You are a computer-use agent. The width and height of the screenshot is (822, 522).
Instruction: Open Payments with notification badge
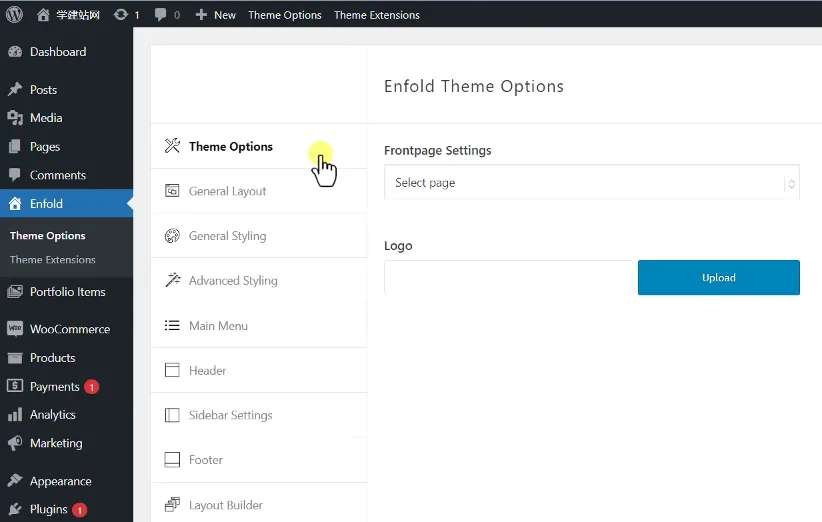[x=66, y=386]
